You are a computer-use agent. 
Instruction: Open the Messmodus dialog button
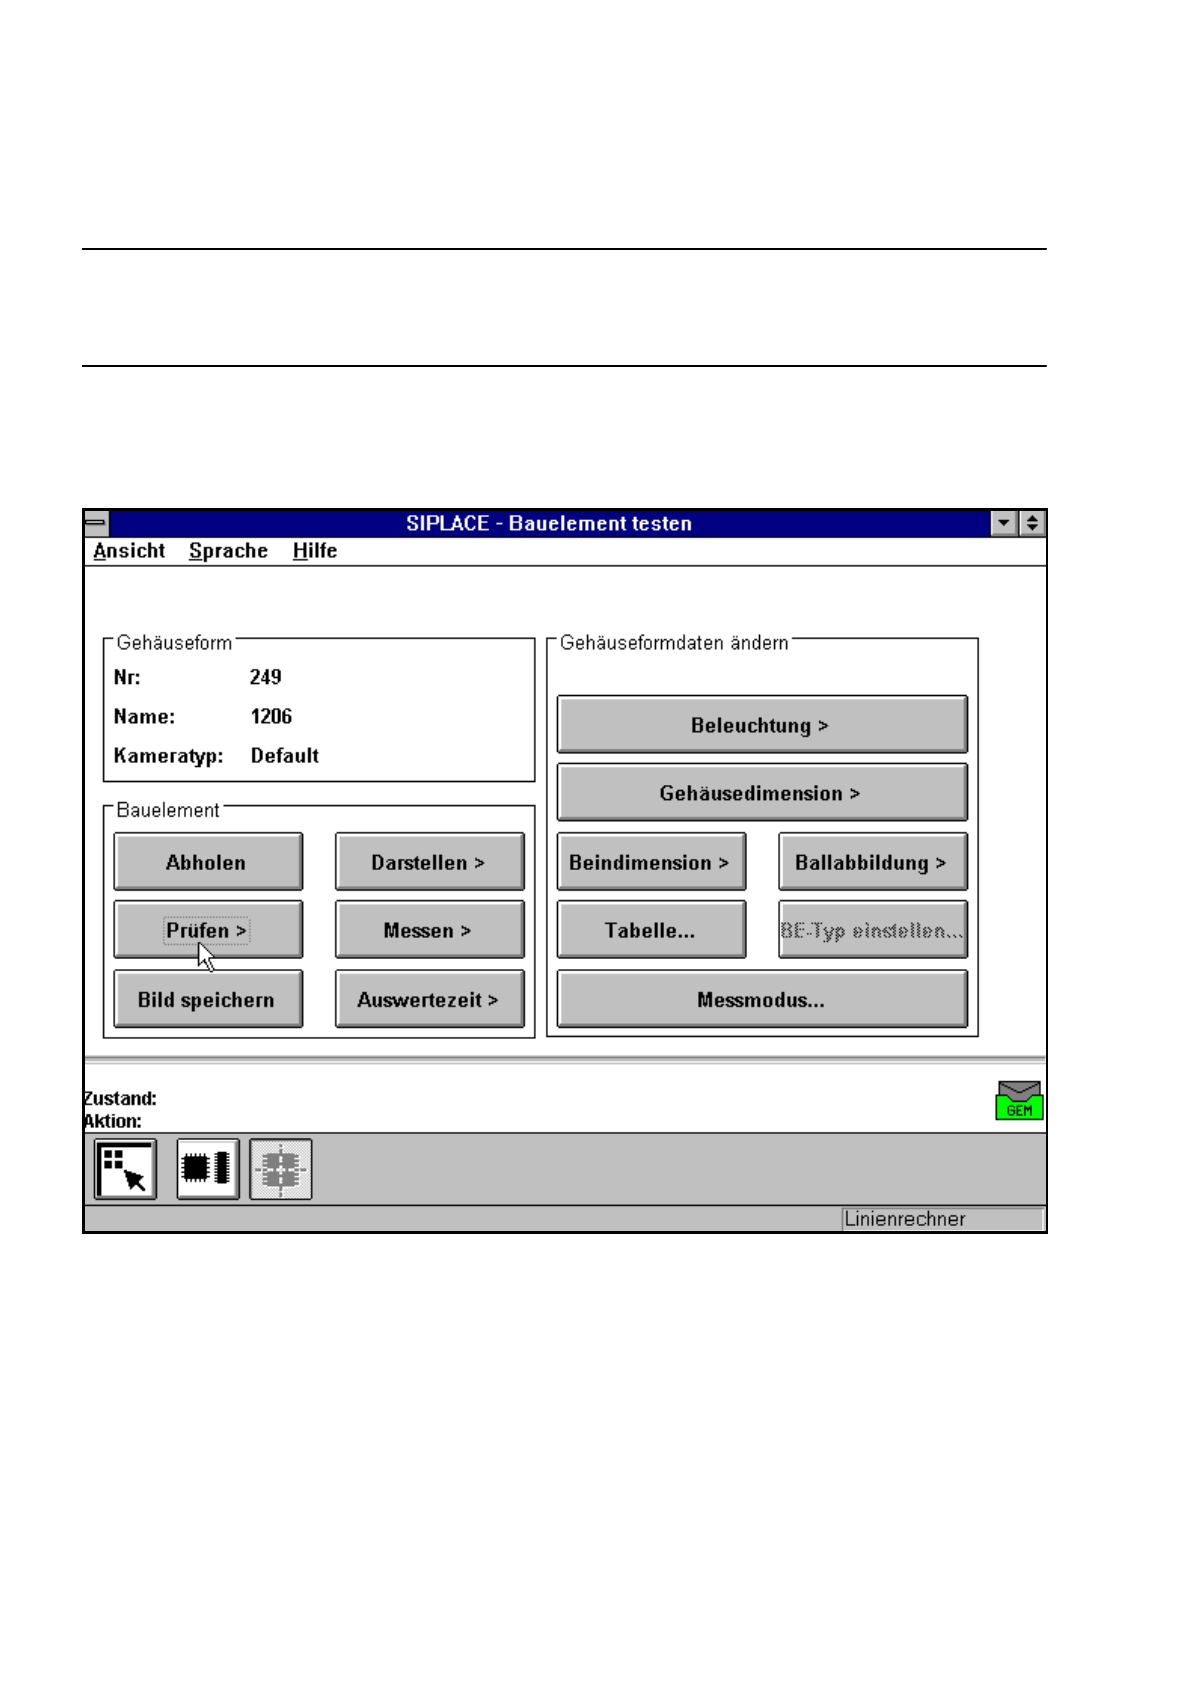(762, 999)
